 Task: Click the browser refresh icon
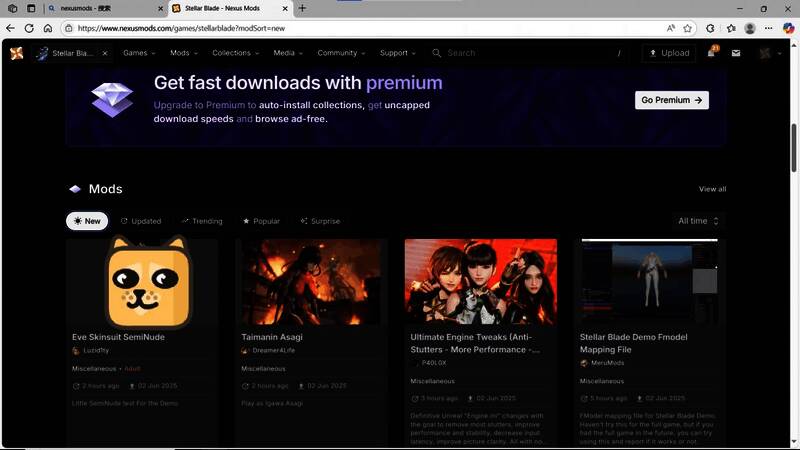tap(29, 28)
